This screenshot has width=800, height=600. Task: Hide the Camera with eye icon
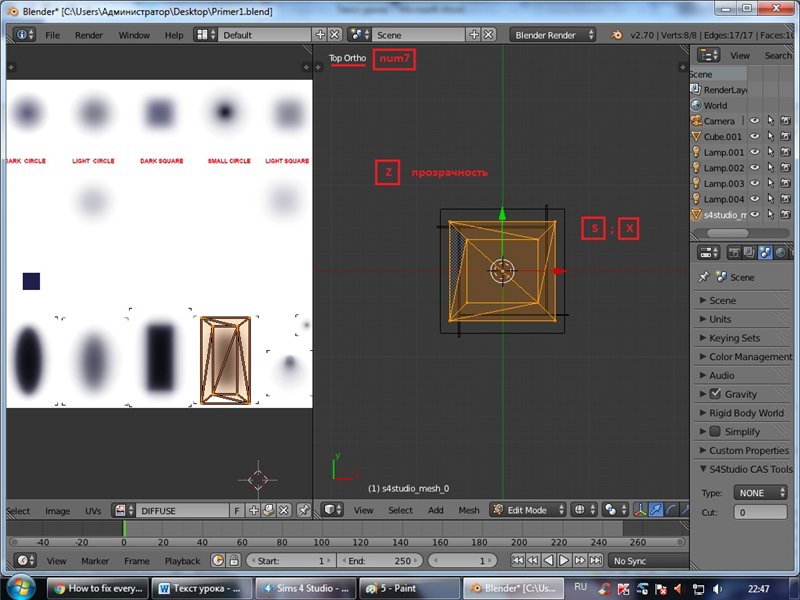(x=755, y=121)
